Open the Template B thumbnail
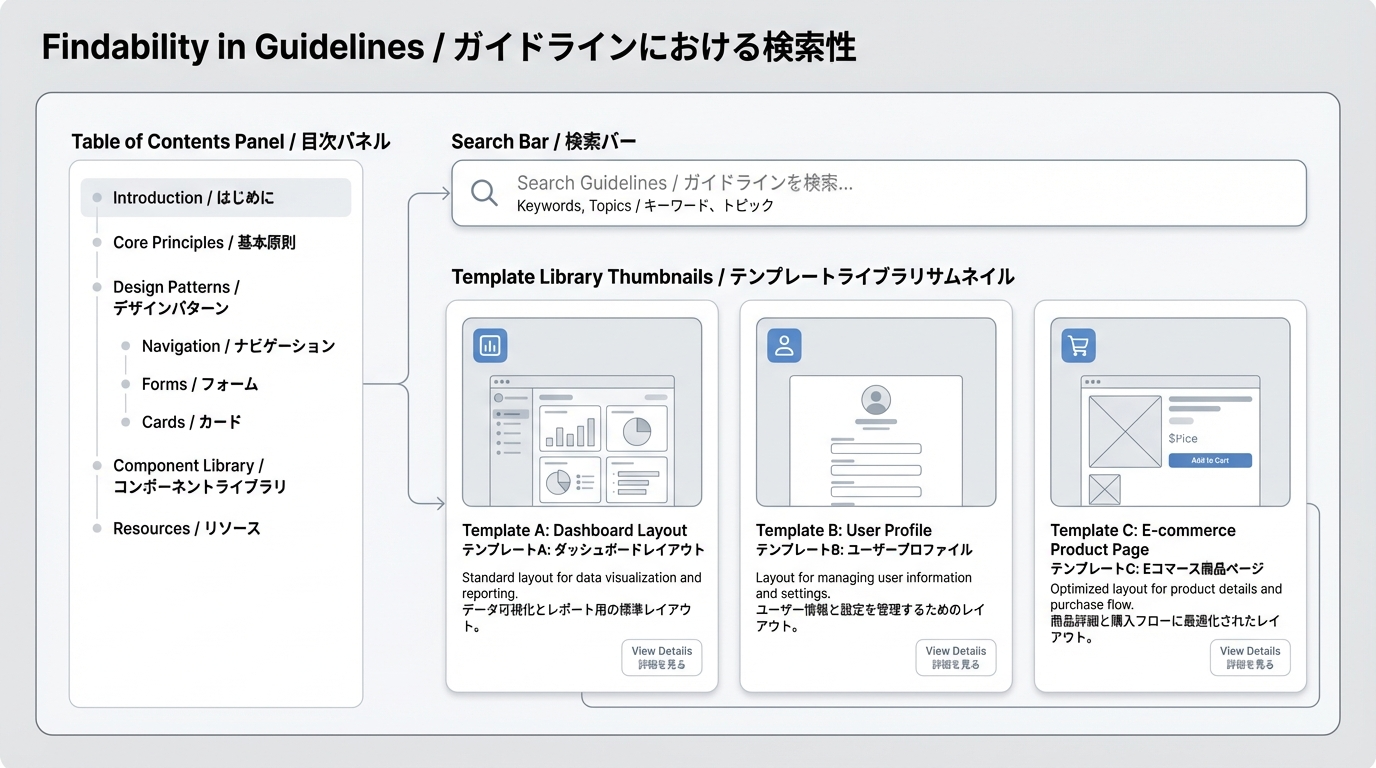Screen dimensions: 1376x768 click(875, 410)
